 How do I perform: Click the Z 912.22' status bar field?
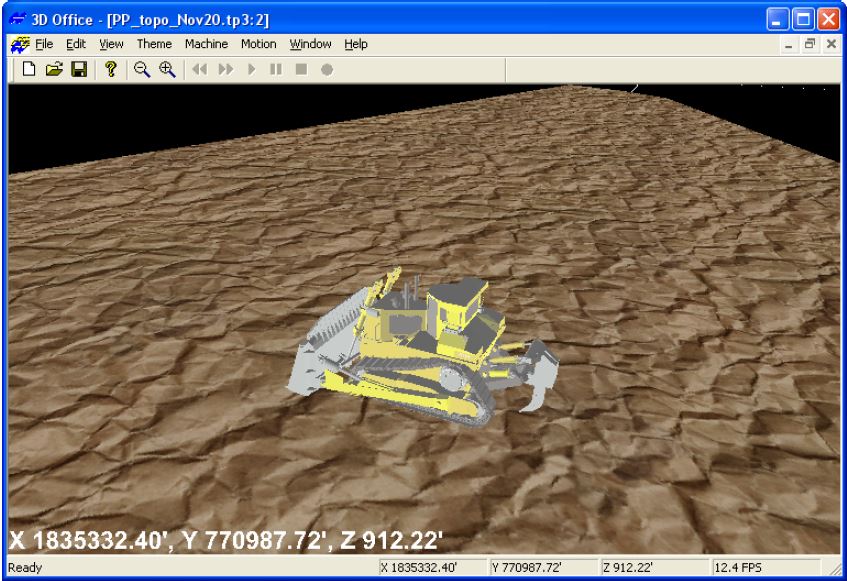tap(655, 568)
